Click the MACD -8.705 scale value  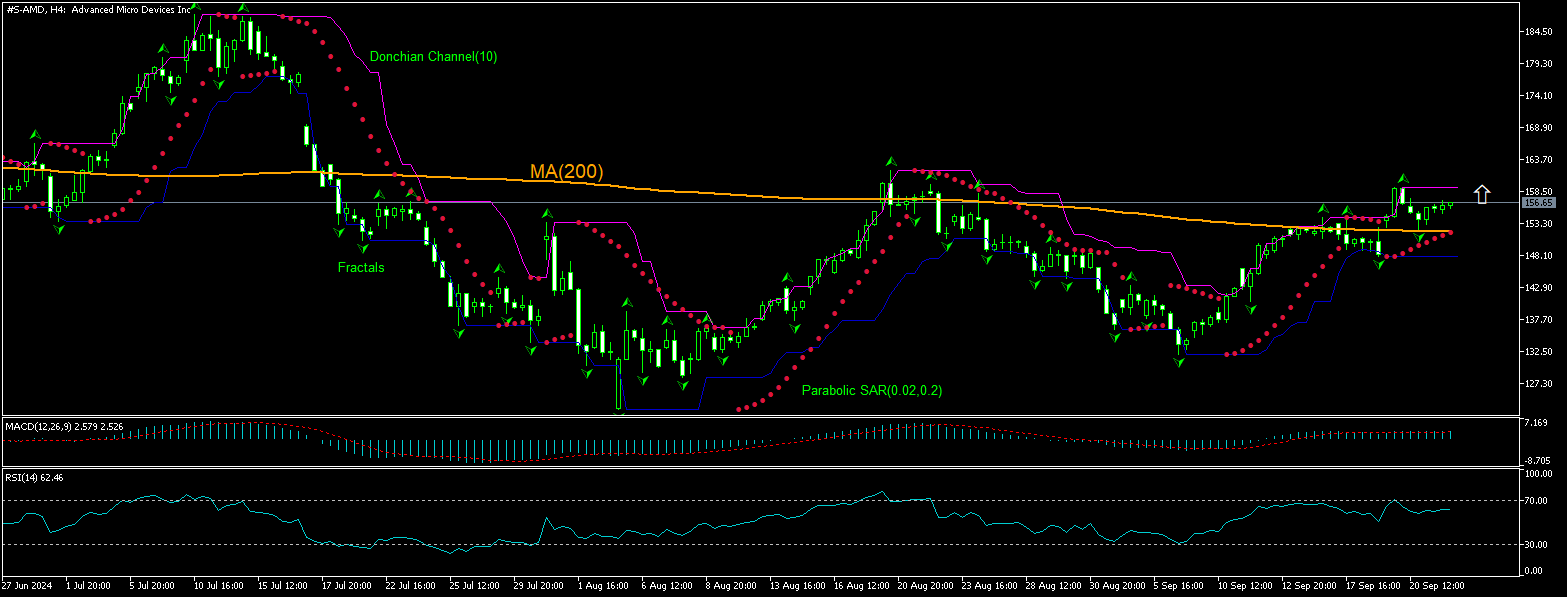click(x=1535, y=461)
